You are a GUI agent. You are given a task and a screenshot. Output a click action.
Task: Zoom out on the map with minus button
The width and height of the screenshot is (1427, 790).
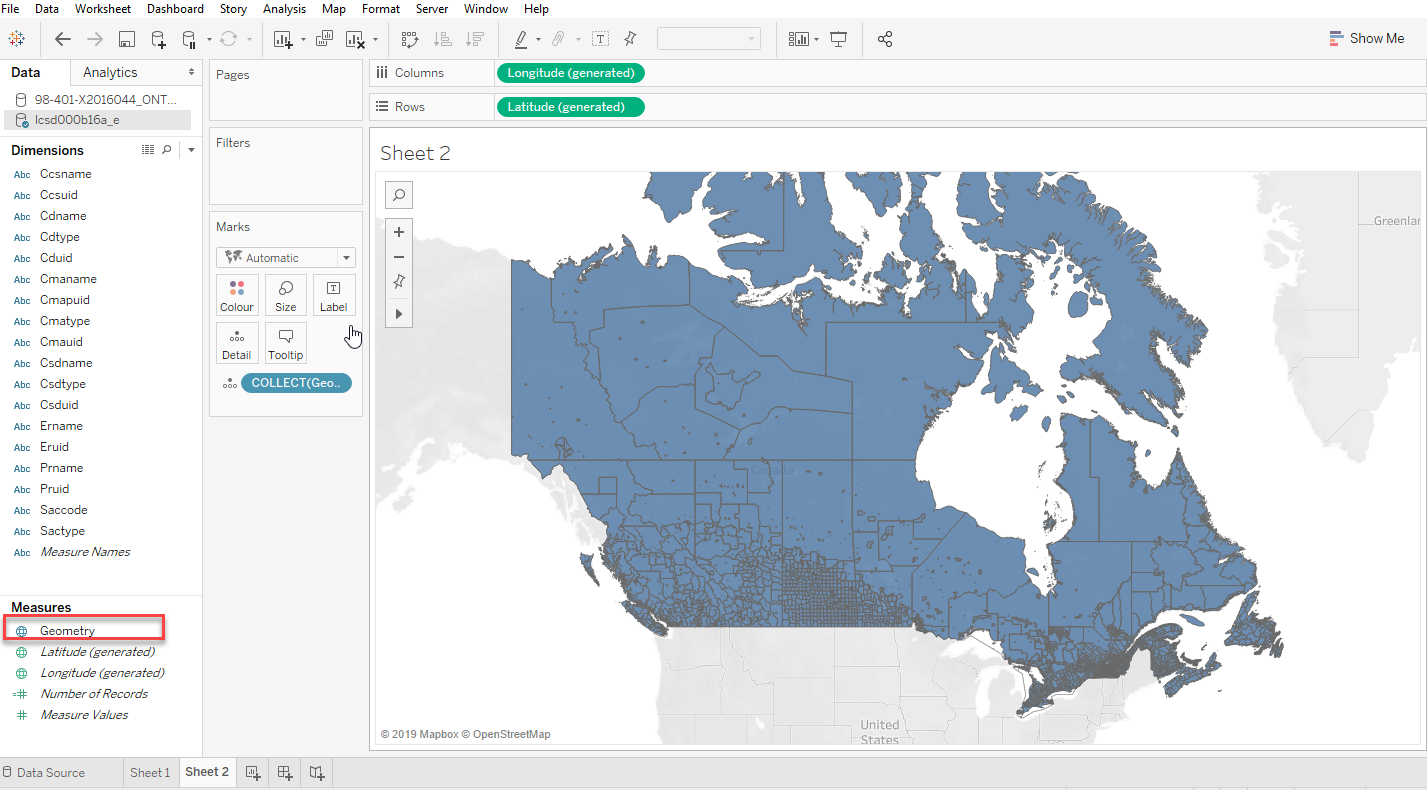coord(399,257)
